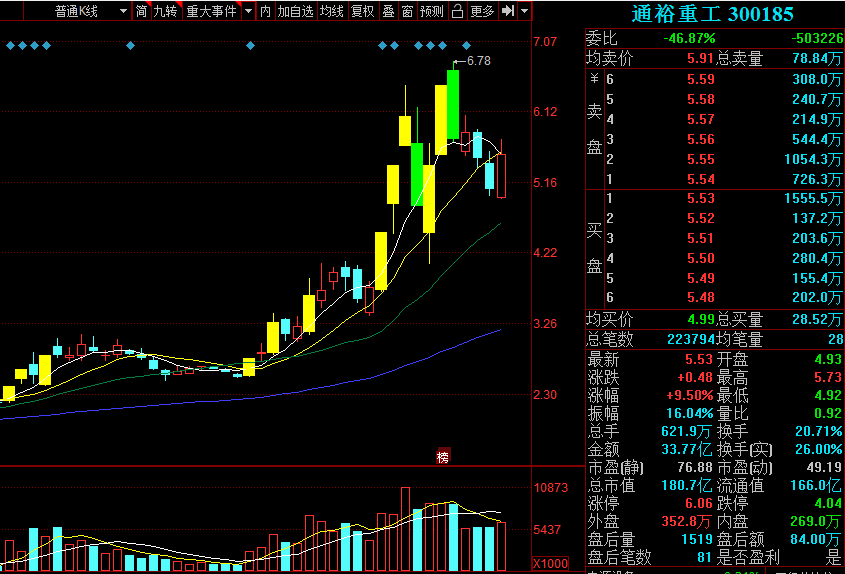
Task: Click the 叠 overlay button
Action: point(389,11)
